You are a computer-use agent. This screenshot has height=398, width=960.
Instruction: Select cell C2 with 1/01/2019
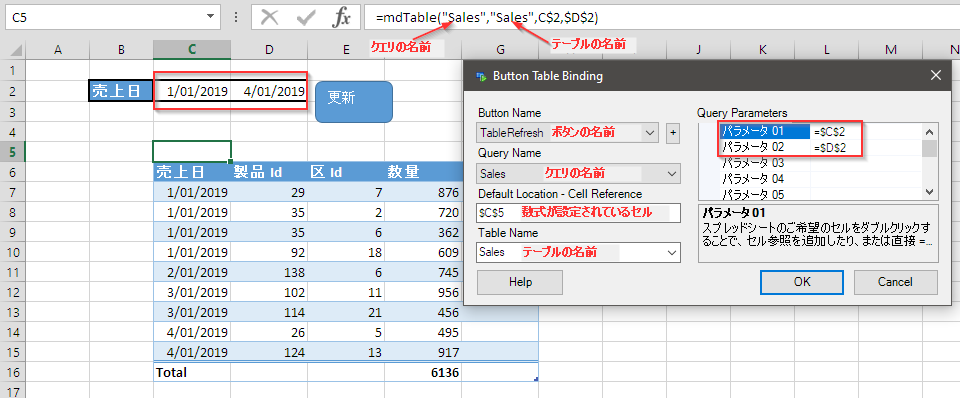[192, 91]
